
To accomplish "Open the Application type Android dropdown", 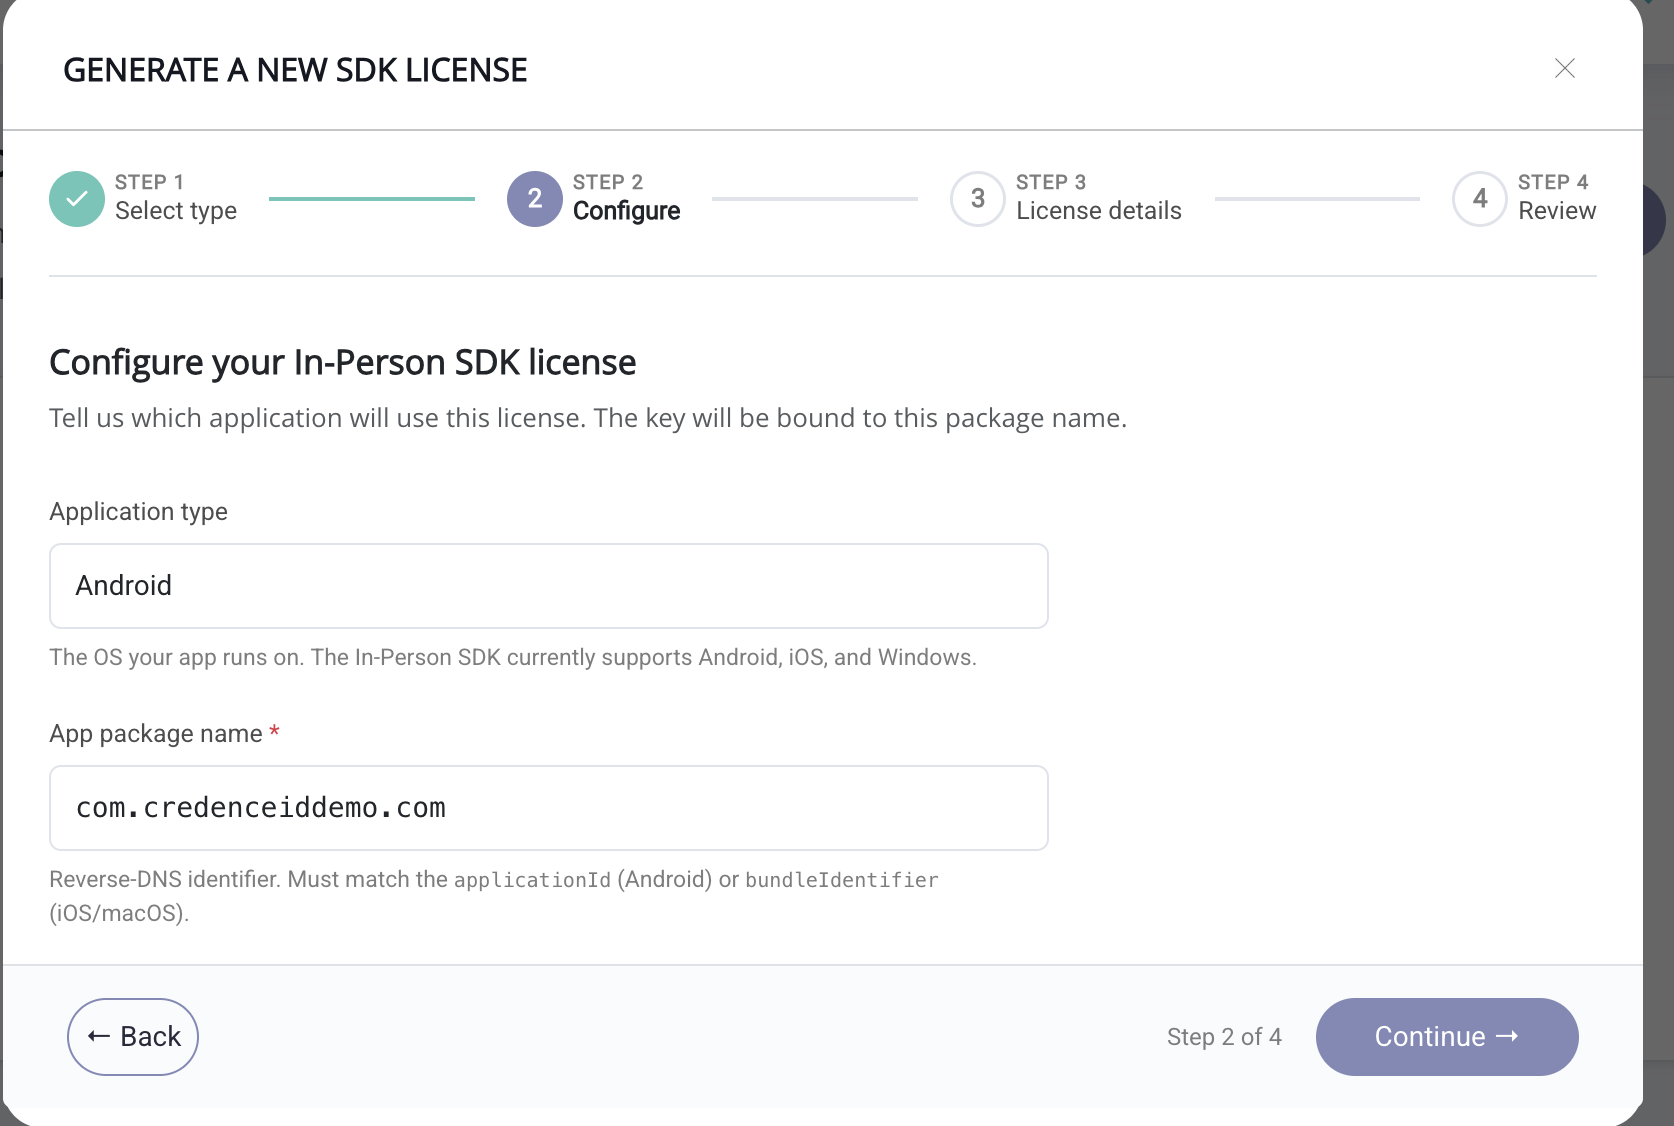I will point(549,586).
